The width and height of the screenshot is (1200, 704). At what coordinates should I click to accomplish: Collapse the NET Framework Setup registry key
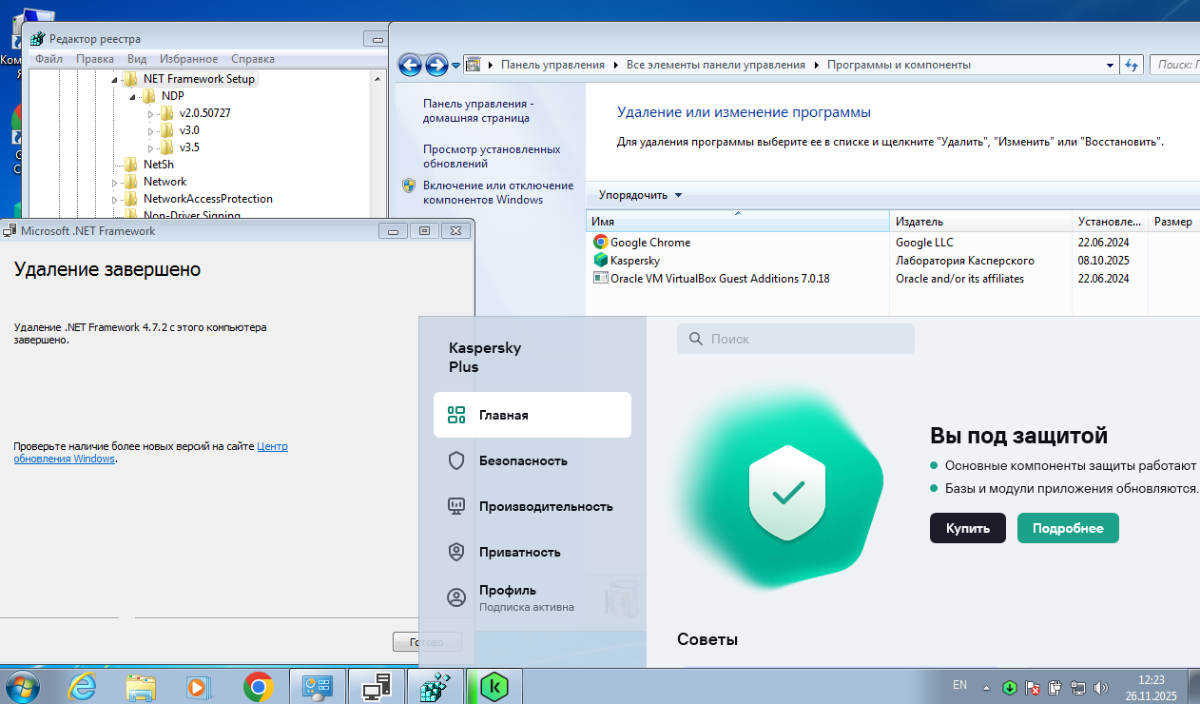[x=114, y=79]
